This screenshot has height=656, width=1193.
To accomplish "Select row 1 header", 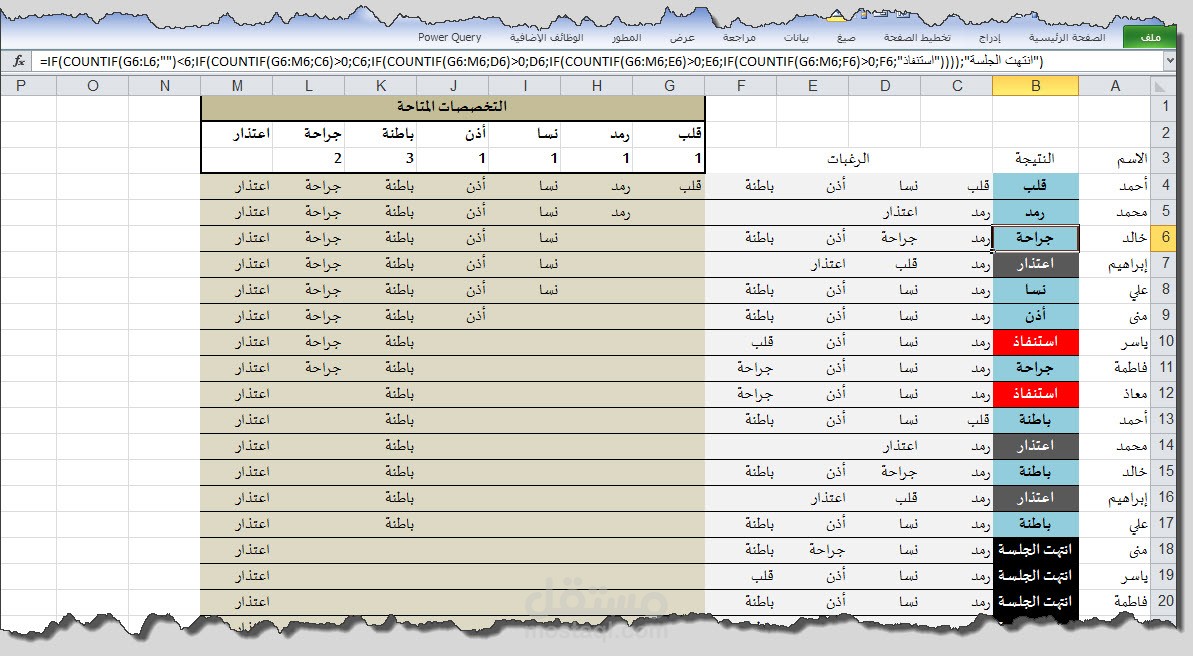I will tap(1165, 107).
